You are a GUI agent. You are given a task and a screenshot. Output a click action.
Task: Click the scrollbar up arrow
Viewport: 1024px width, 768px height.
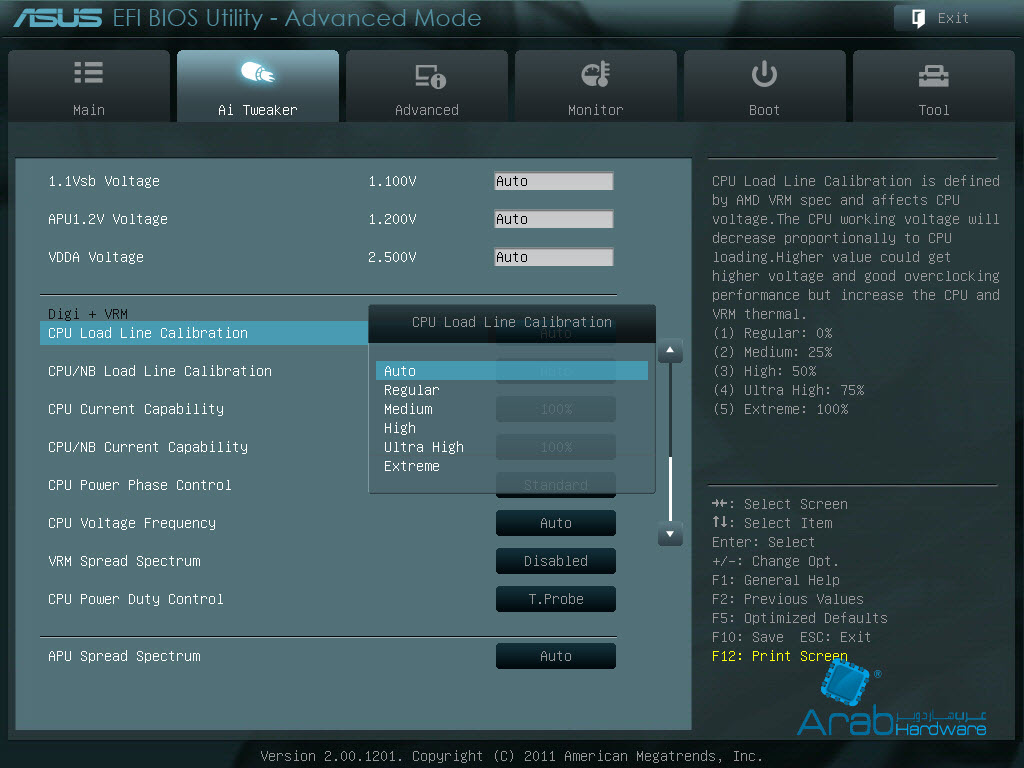(x=670, y=351)
